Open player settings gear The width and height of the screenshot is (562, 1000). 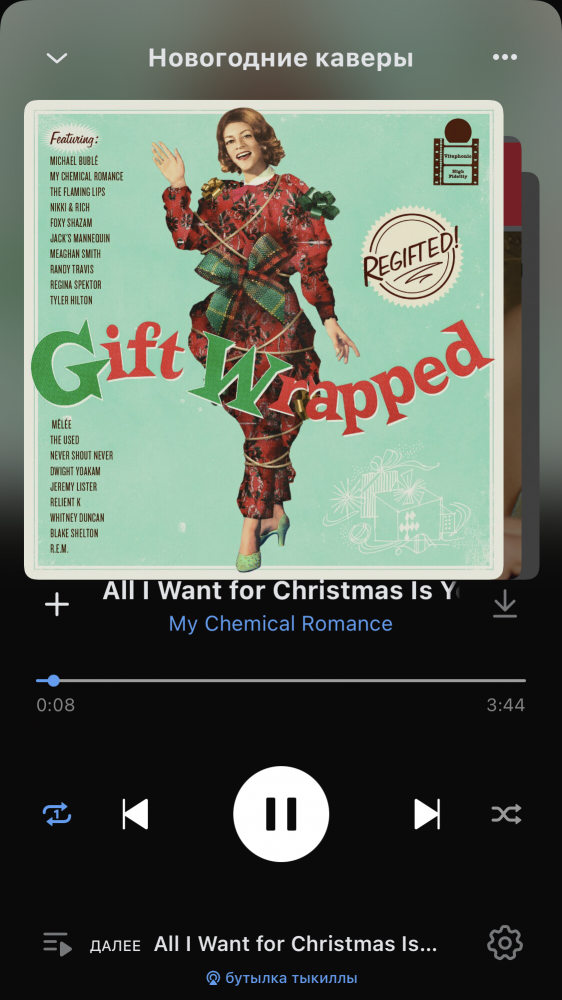click(x=505, y=943)
